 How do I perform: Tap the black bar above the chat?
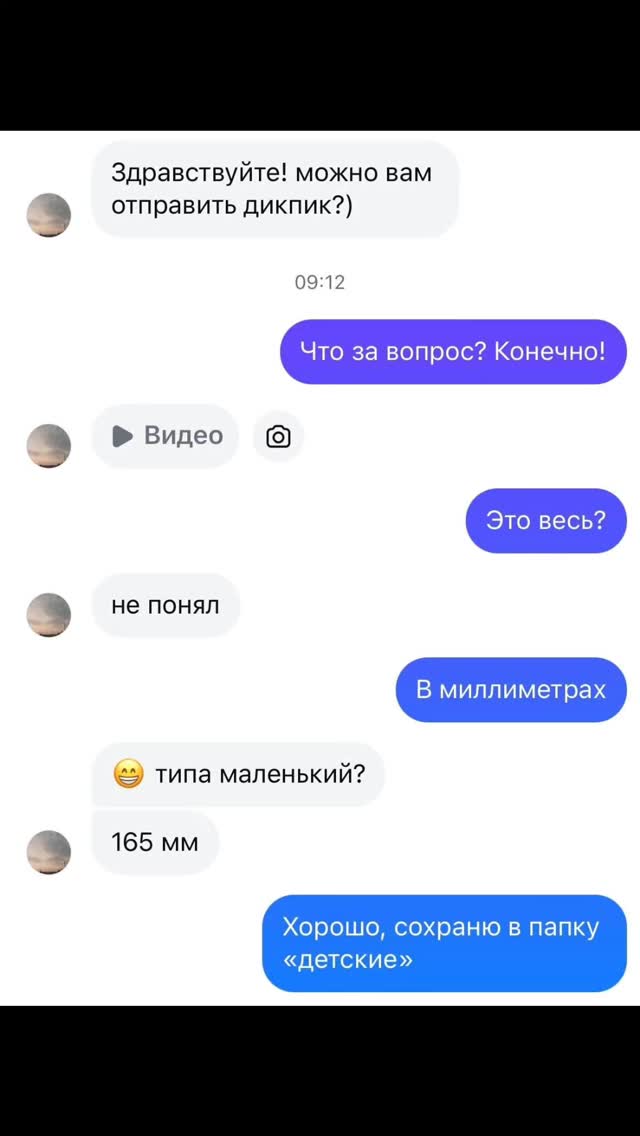pos(320,65)
